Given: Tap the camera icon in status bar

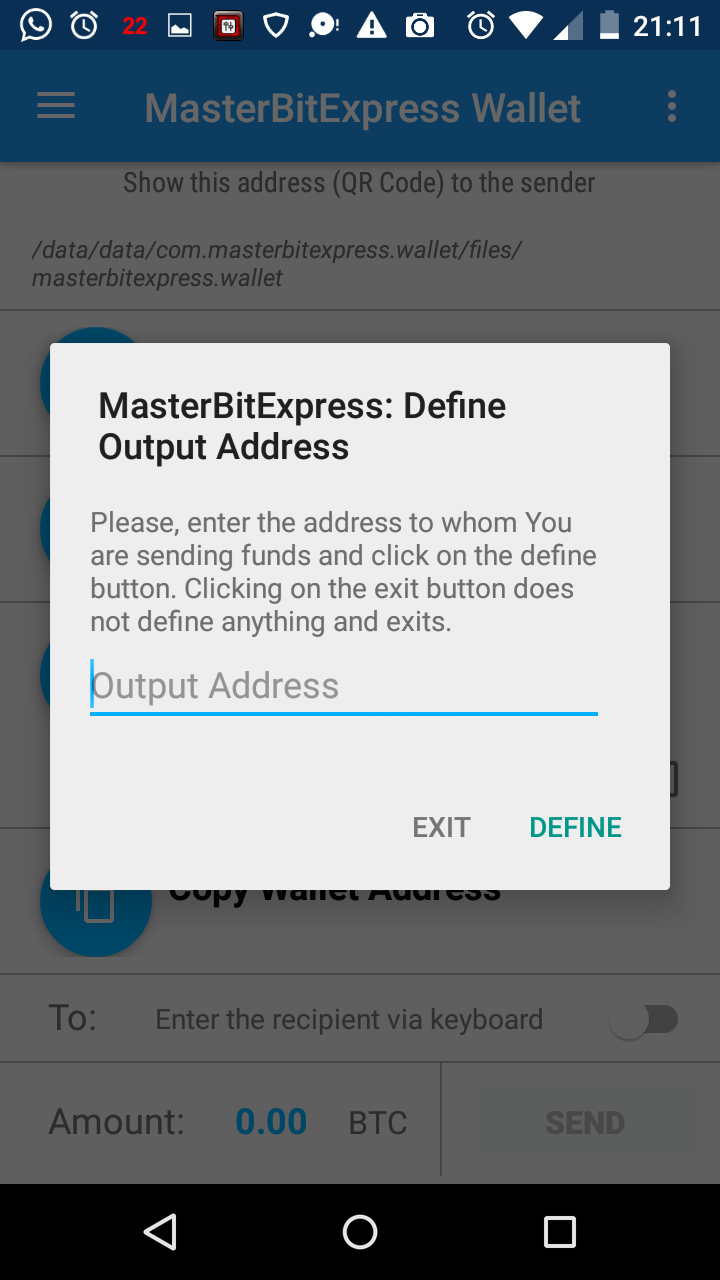Looking at the screenshot, I should click(x=420, y=25).
